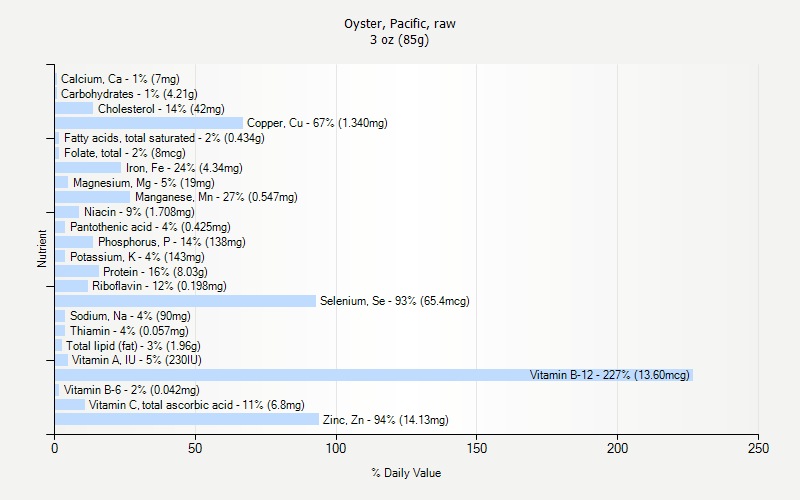Click the serving size text '3 oz (85g)'
This screenshot has width=800, height=500.
[x=399, y=39]
